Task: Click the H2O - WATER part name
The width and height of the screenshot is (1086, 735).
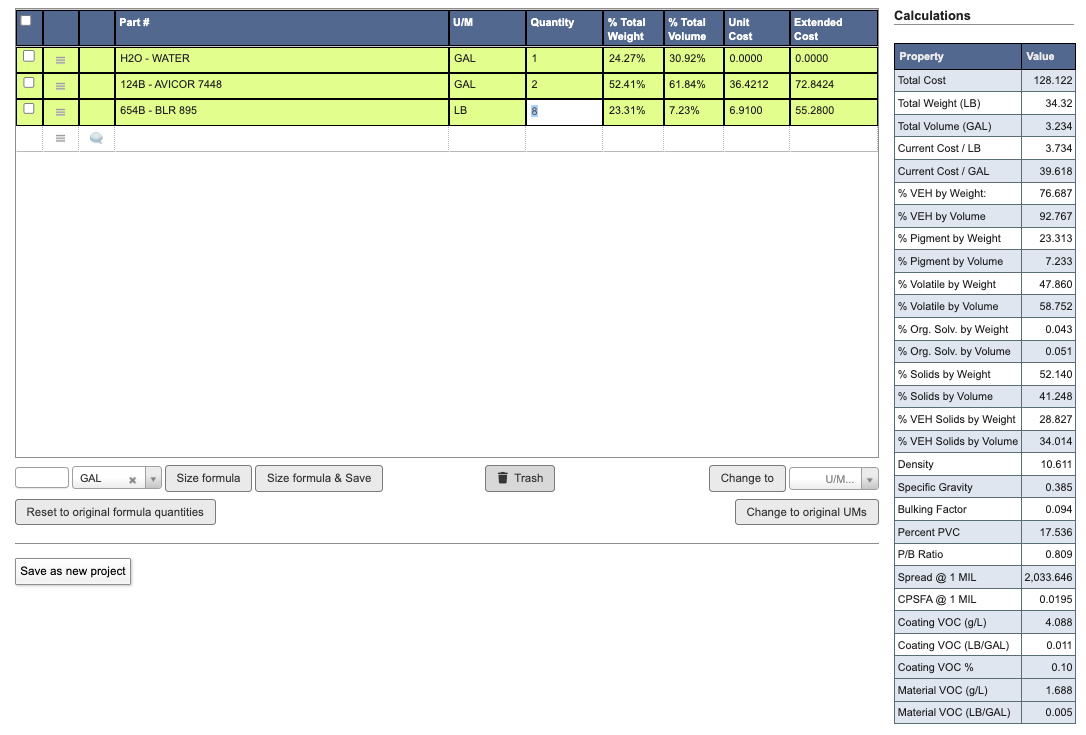Action: (155, 59)
